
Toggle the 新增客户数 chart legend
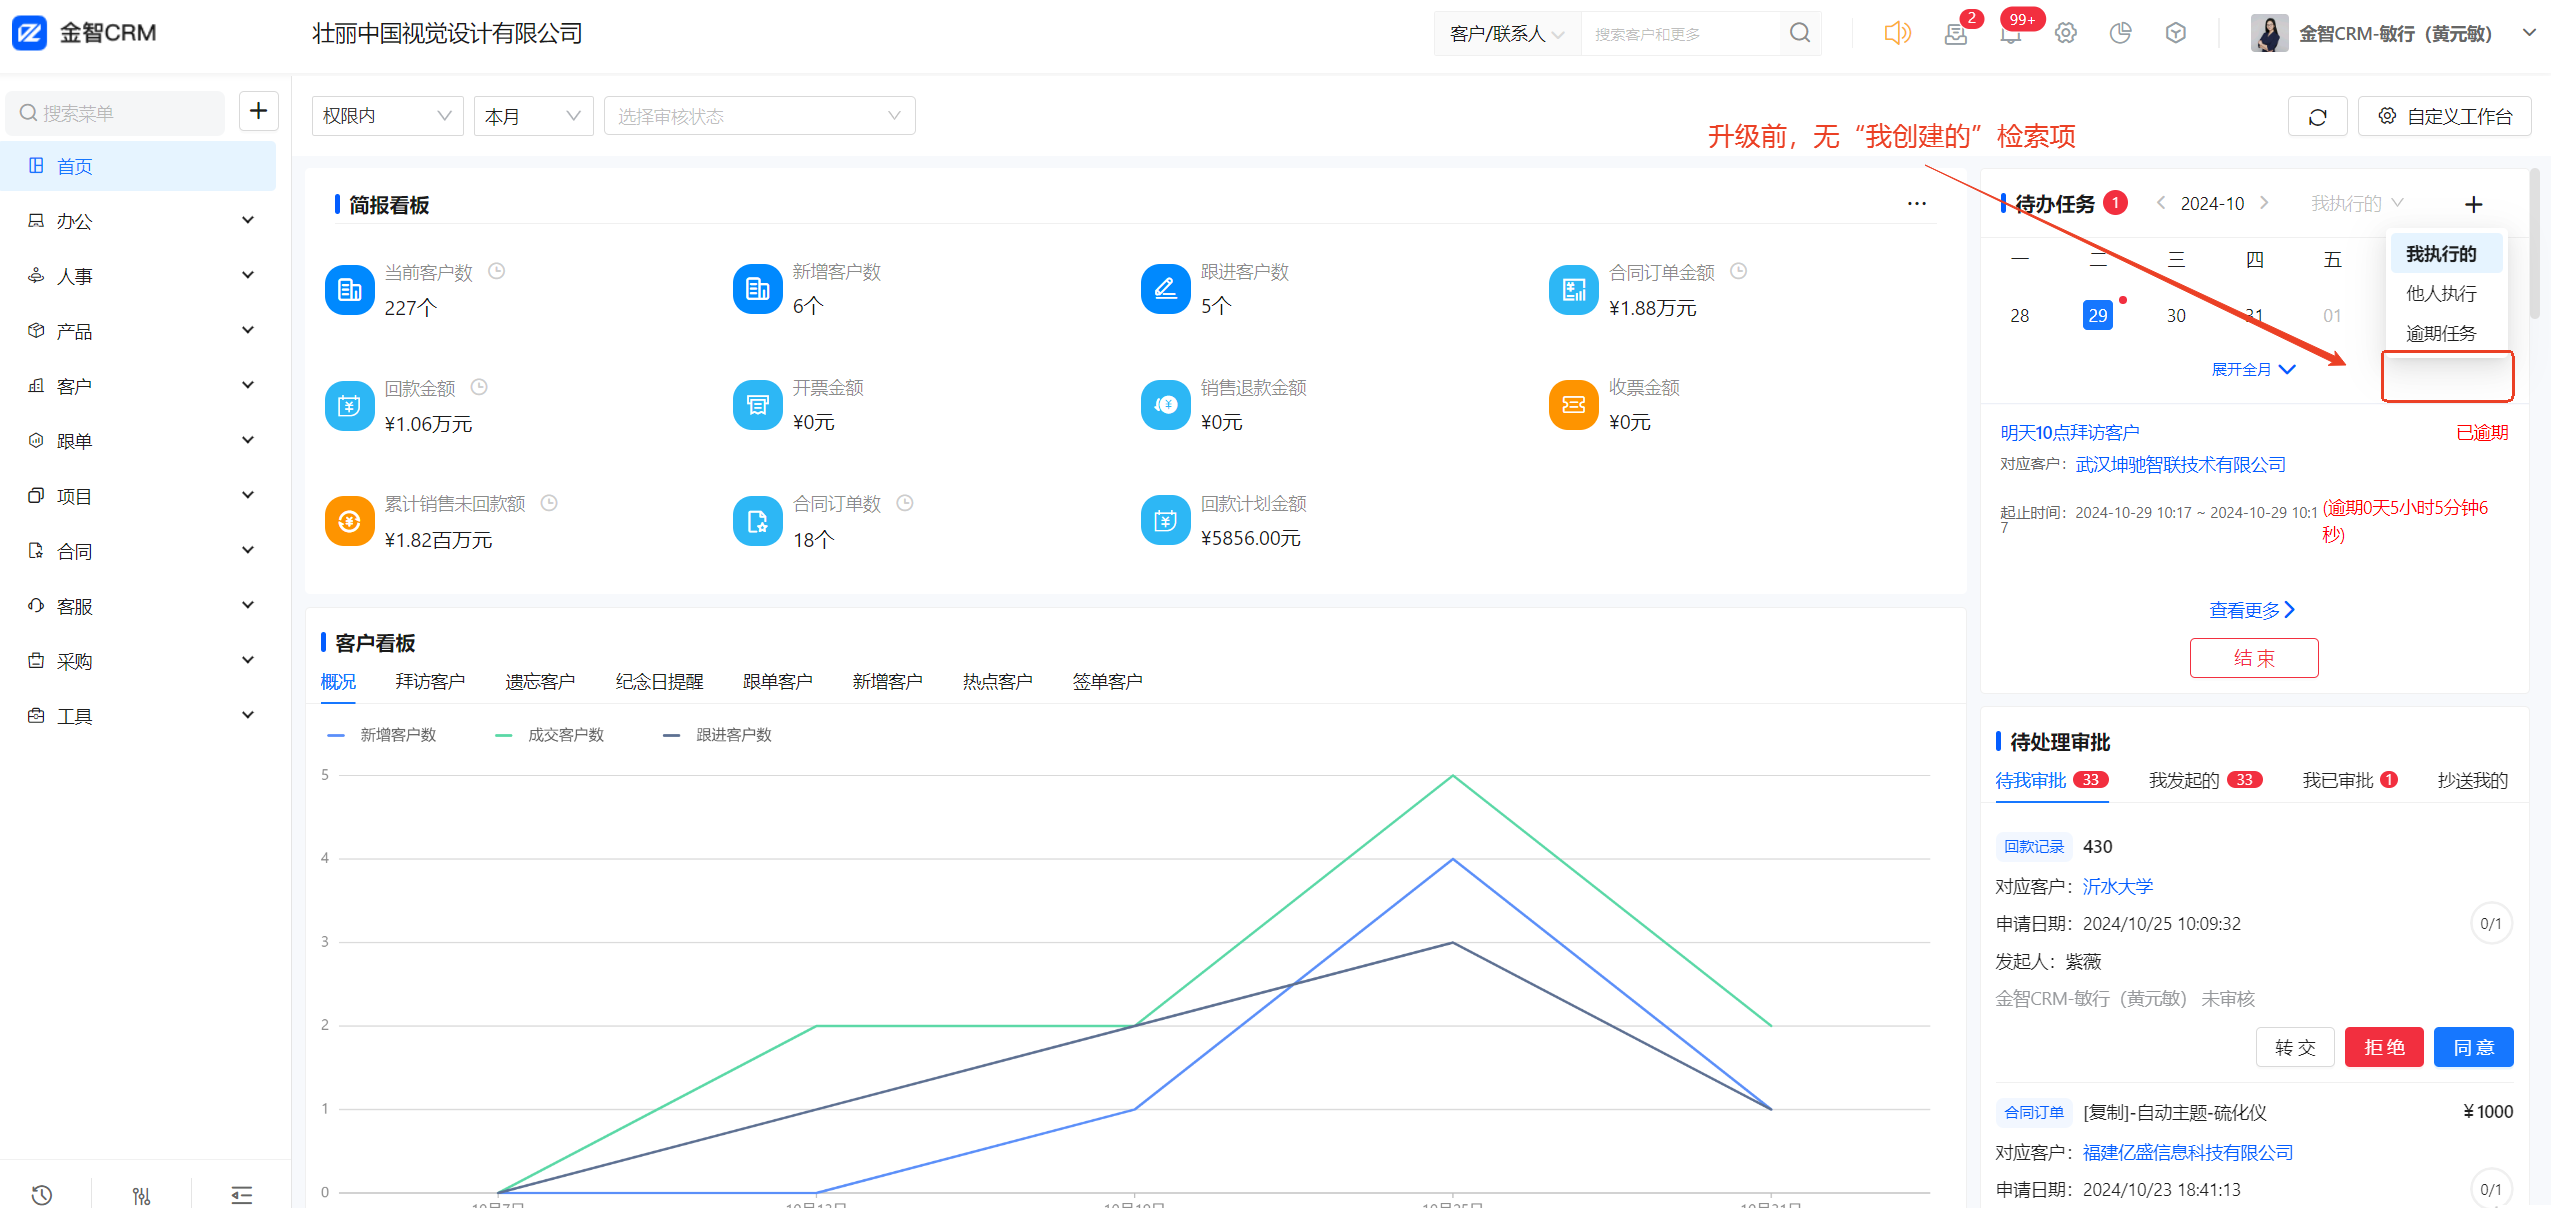click(382, 735)
